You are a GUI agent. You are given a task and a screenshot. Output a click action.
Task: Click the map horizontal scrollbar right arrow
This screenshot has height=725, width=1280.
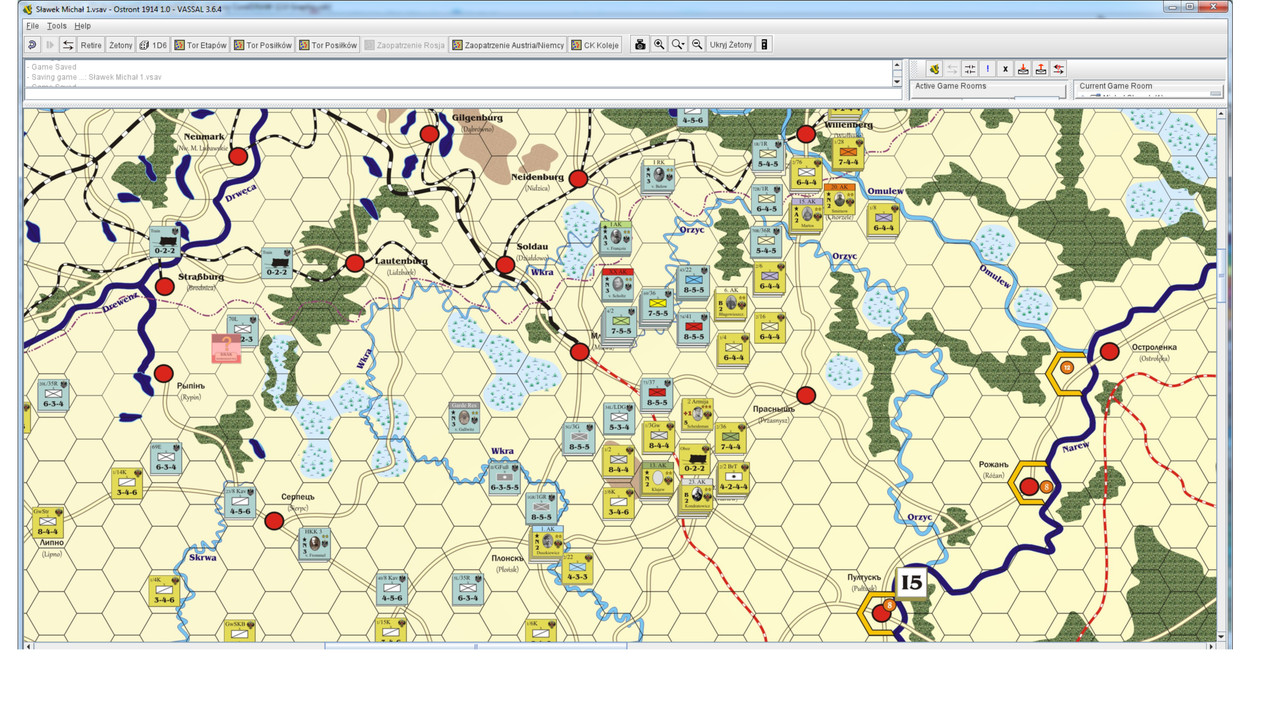point(1211,647)
